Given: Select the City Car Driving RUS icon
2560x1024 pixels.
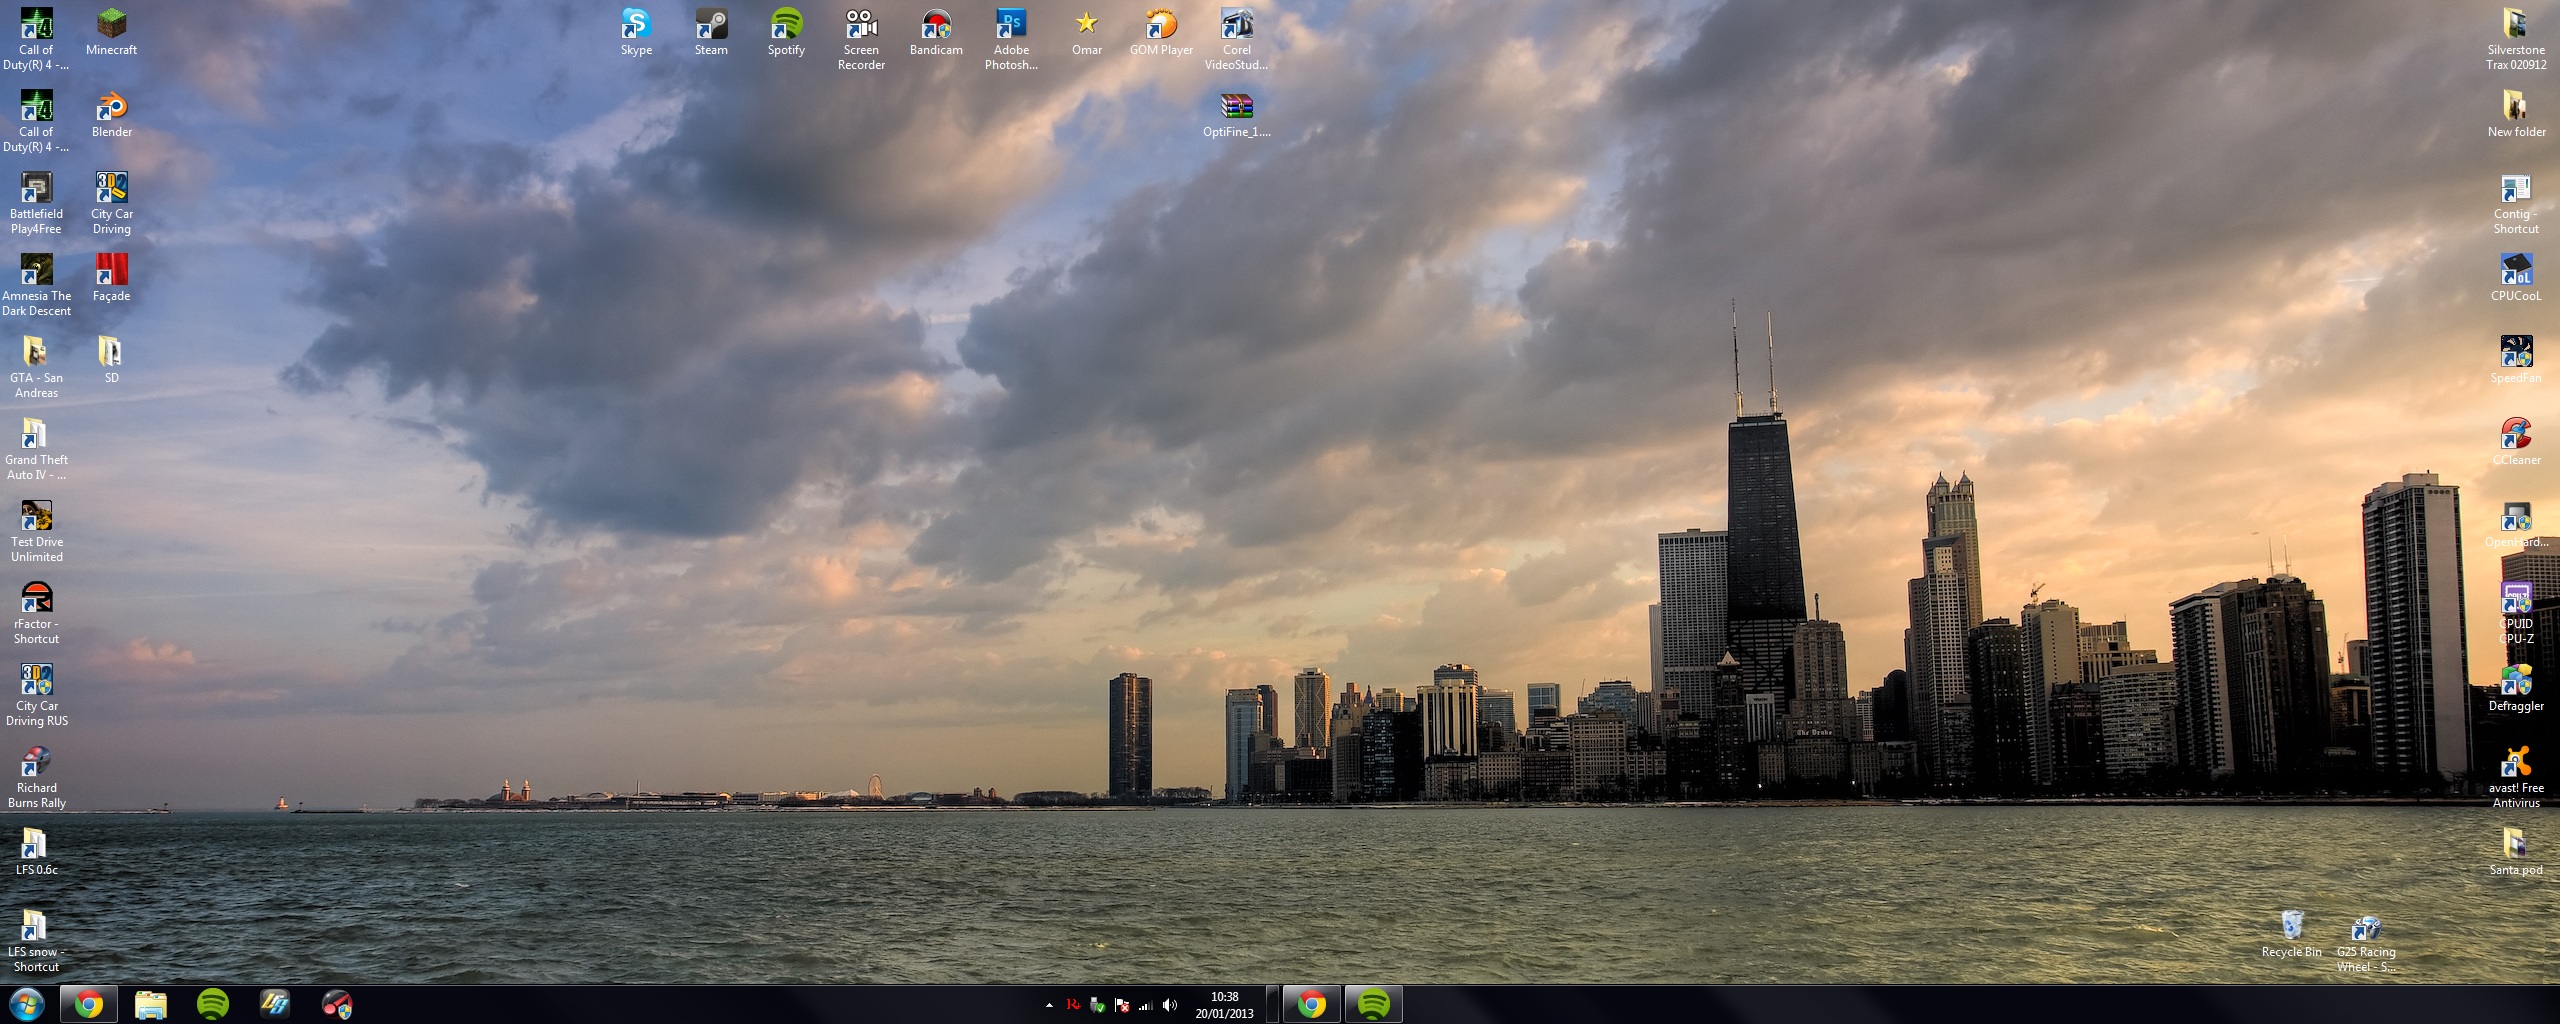Looking at the screenshot, I should (x=36, y=695).
